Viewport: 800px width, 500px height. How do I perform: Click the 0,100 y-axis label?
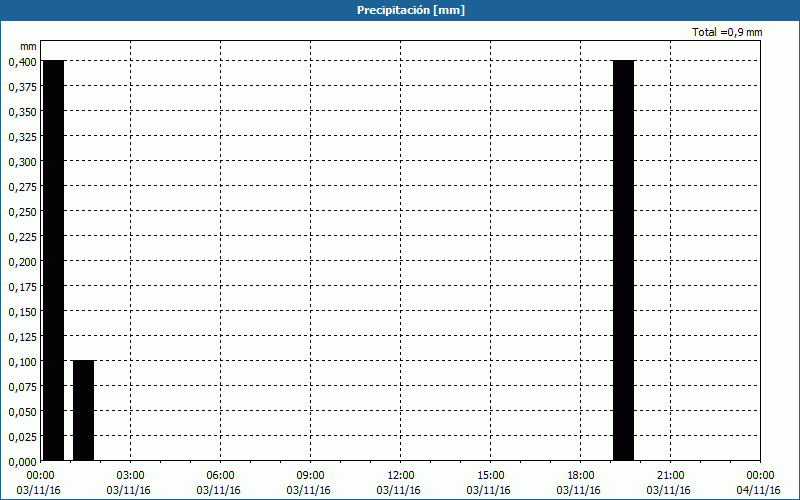[22, 361]
